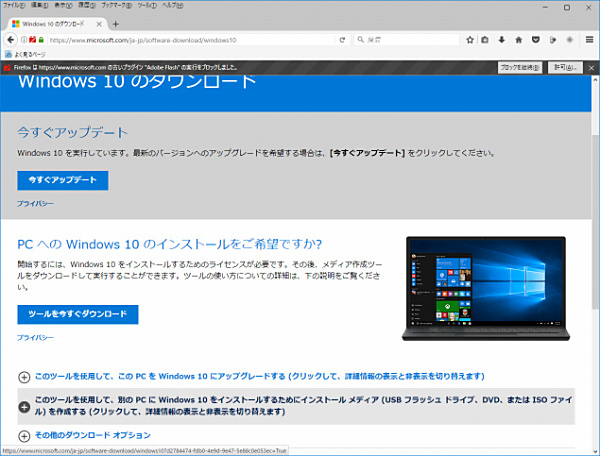Click the scrollbar down arrow
The height and width of the screenshot is (456, 600).
595,451
